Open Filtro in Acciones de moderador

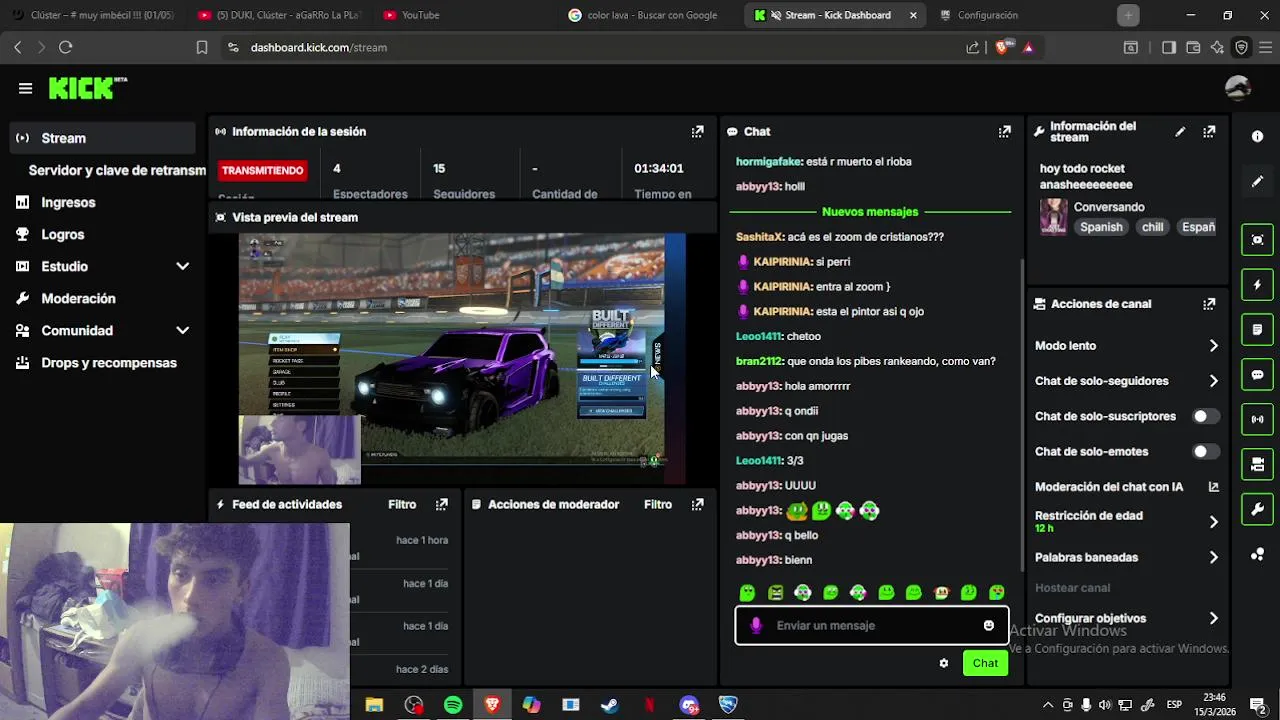658,504
